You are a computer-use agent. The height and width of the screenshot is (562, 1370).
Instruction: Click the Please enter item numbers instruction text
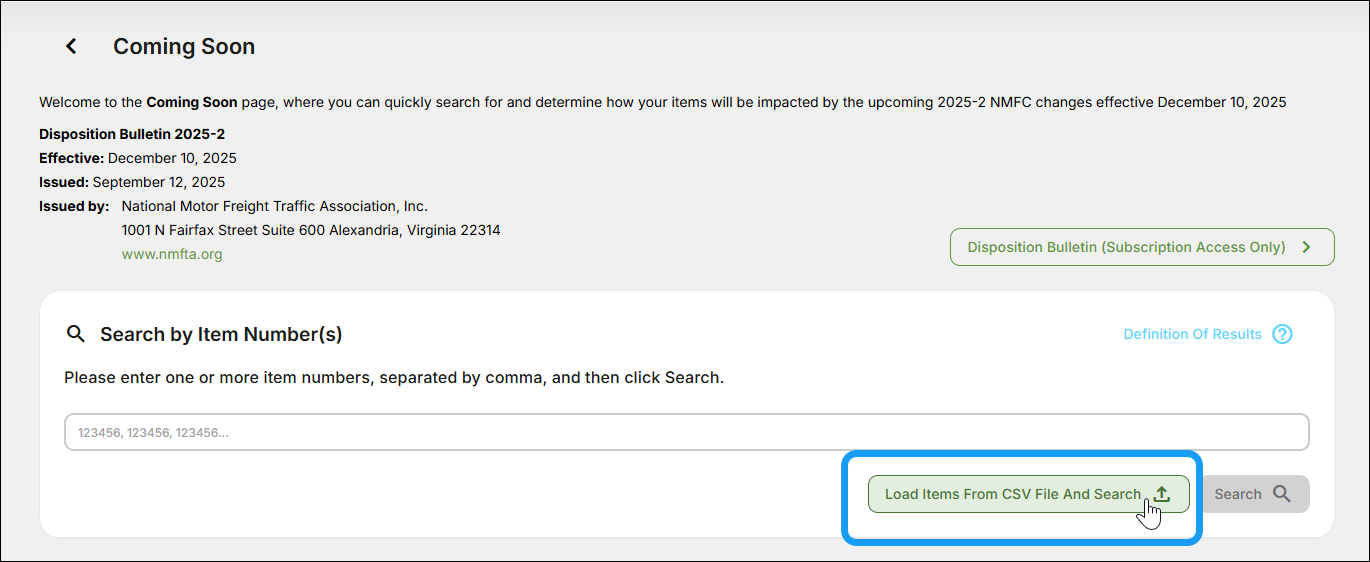(x=393, y=378)
